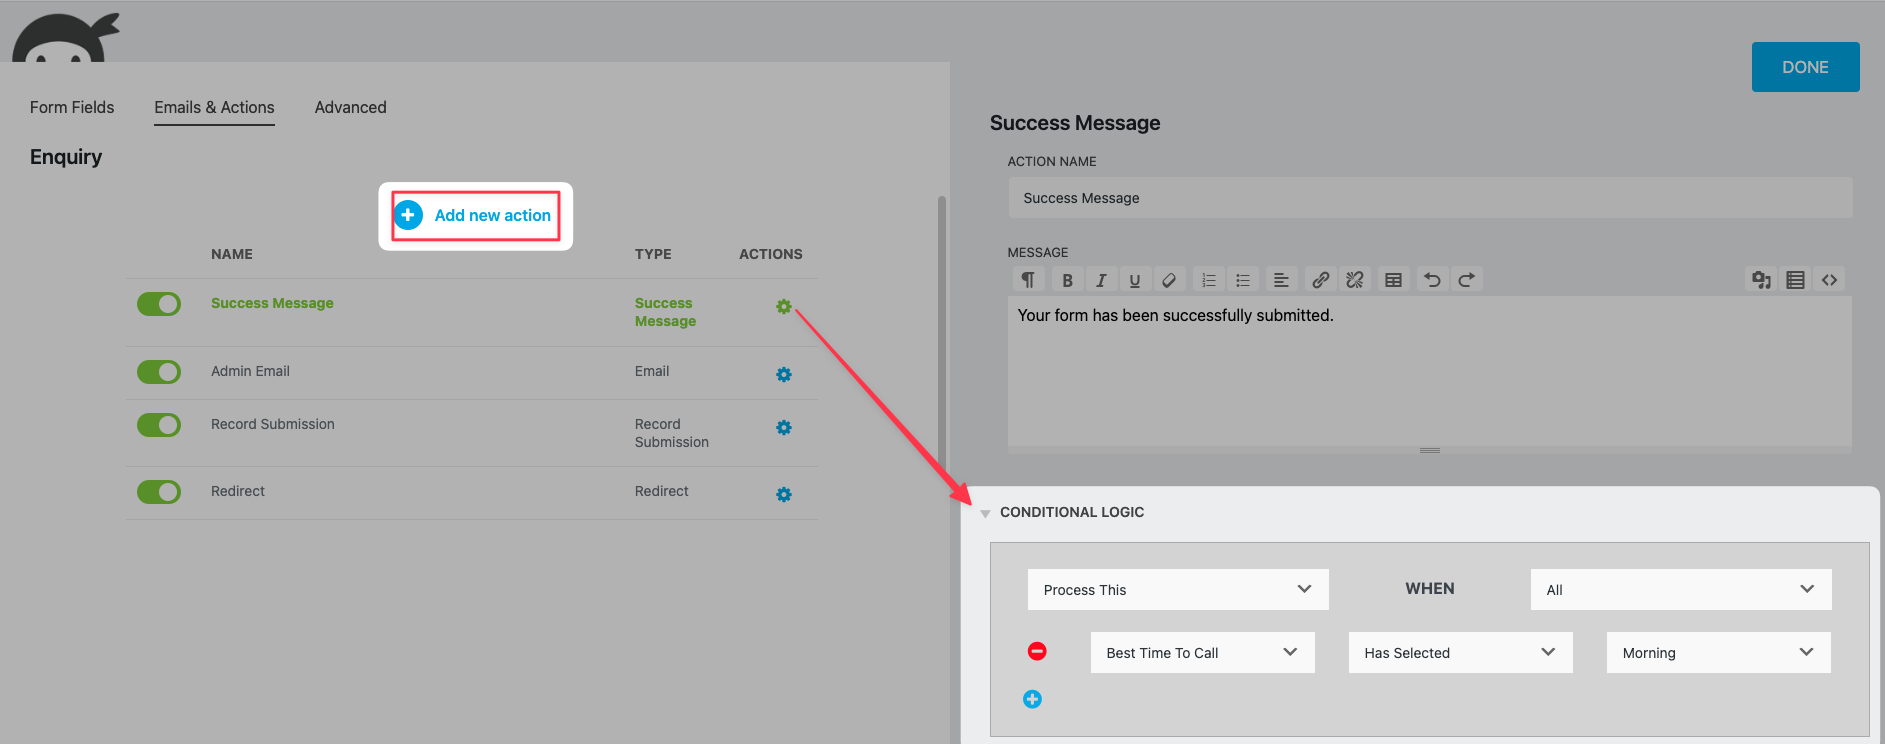Screen dimensions: 1885x744
Task: Click the Action Name input field
Action: 1429,198
